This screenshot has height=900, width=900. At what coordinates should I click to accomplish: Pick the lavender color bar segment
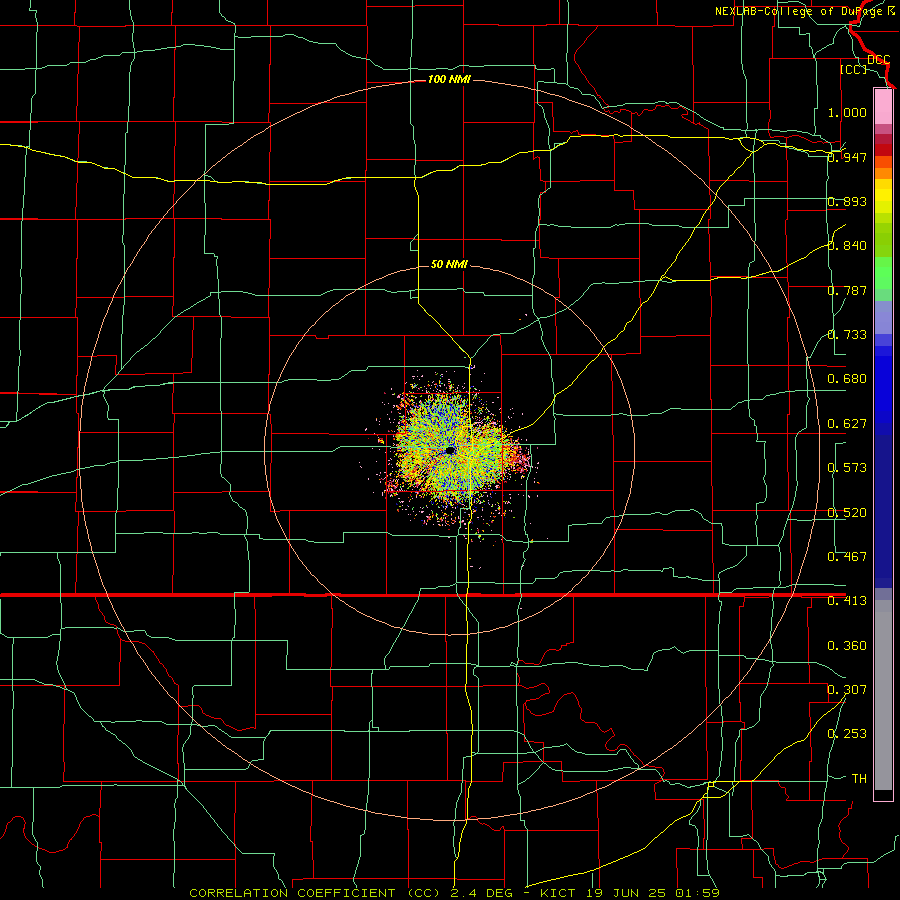[x=883, y=317]
